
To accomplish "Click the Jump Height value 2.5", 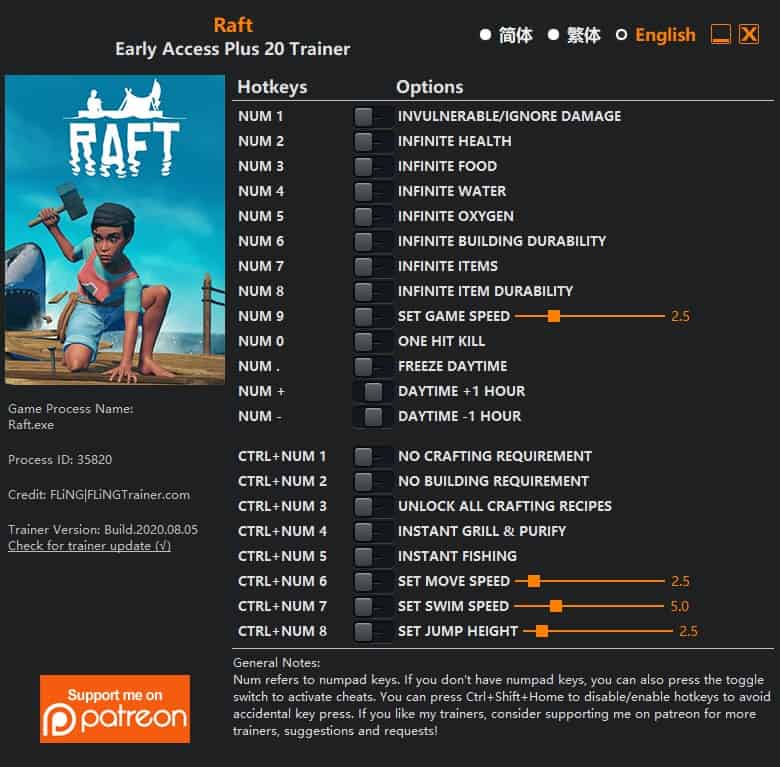I will pyautogui.click(x=688, y=632).
